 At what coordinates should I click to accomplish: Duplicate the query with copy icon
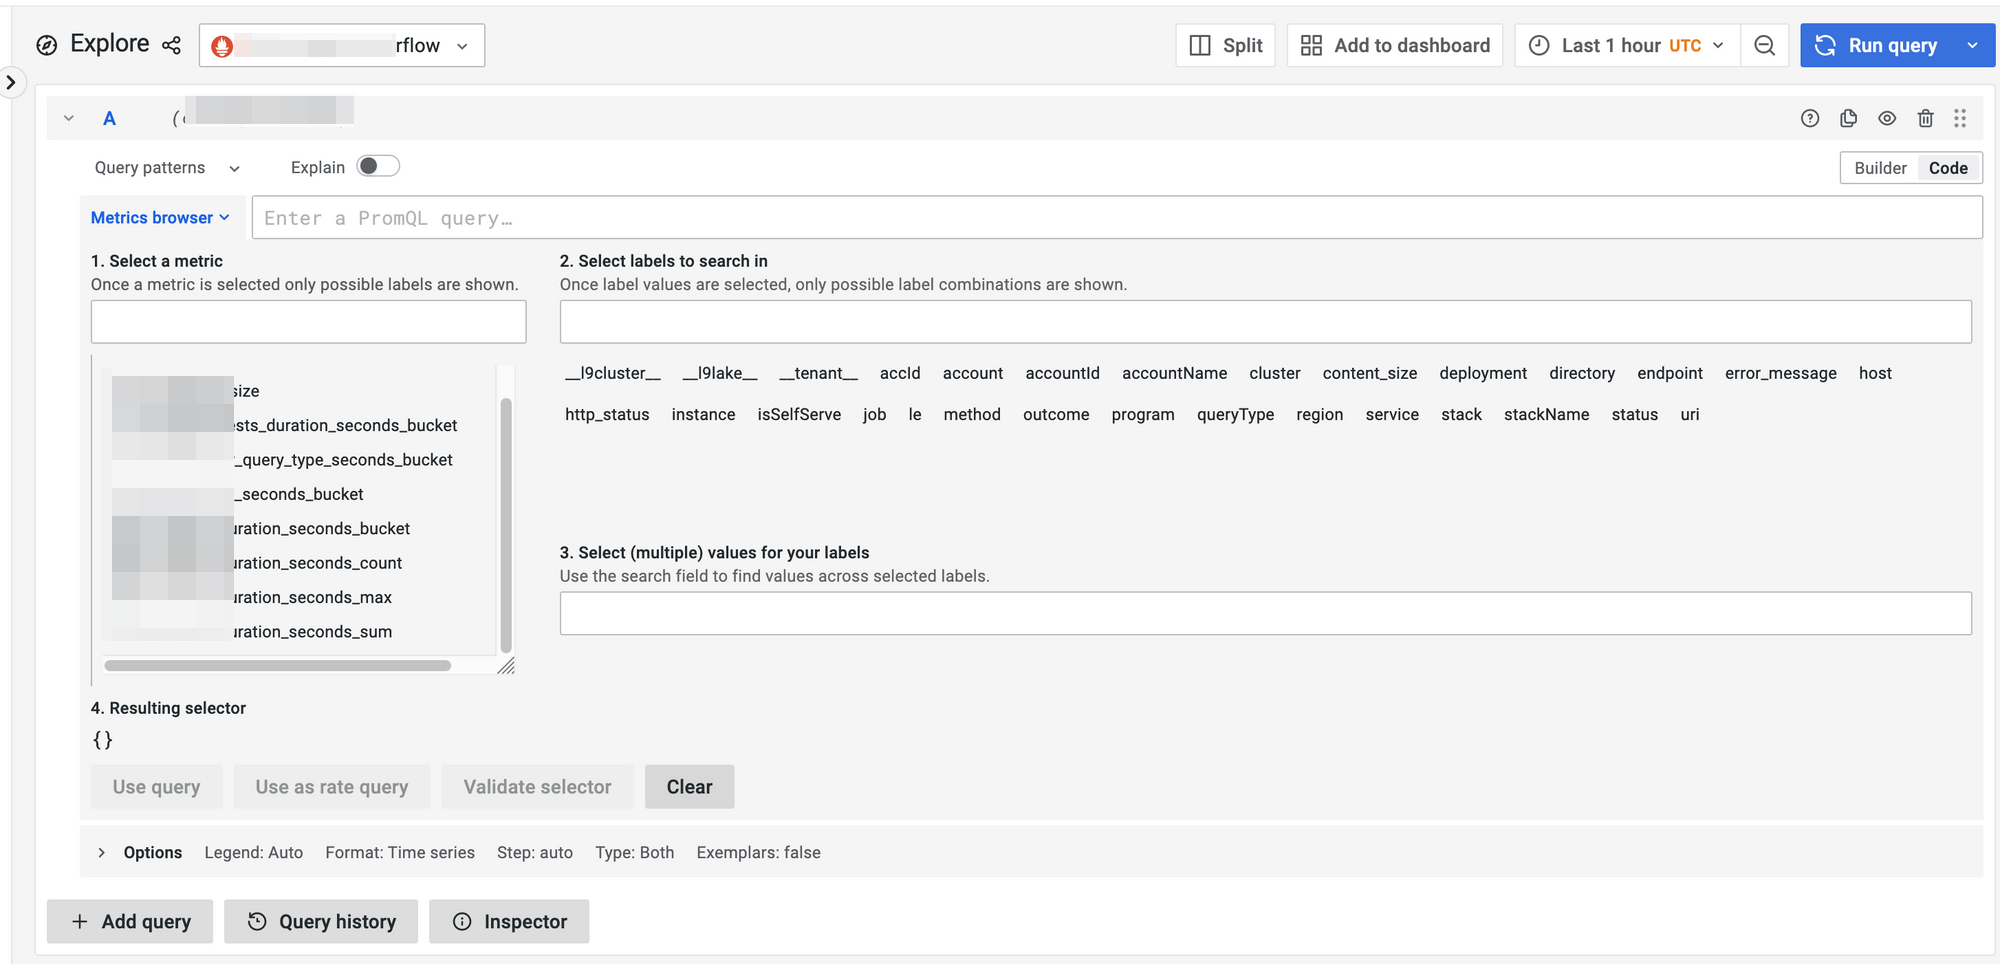(x=1849, y=118)
